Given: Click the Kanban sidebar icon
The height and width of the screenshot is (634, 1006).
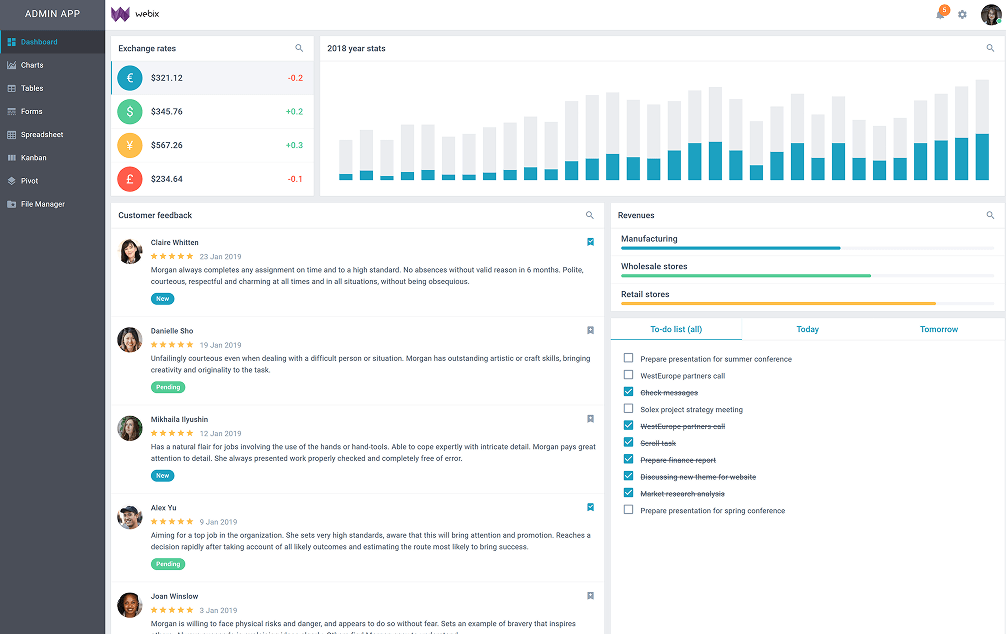Looking at the screenshot, I should pos(12,158).
